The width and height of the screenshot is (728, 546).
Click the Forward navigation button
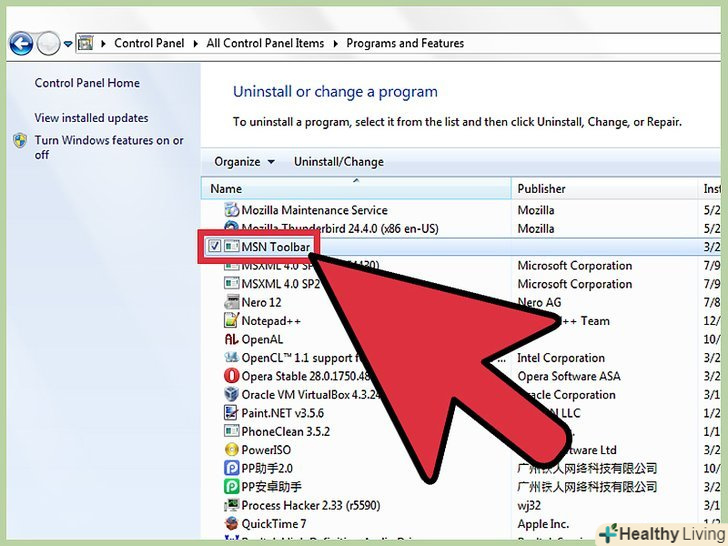click(x=48, y=44)
